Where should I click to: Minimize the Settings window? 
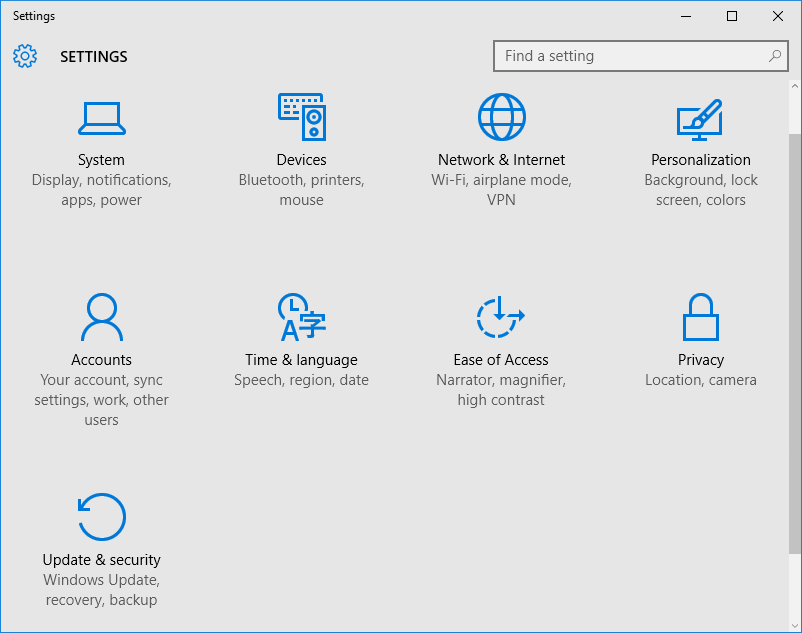point(686,16)
